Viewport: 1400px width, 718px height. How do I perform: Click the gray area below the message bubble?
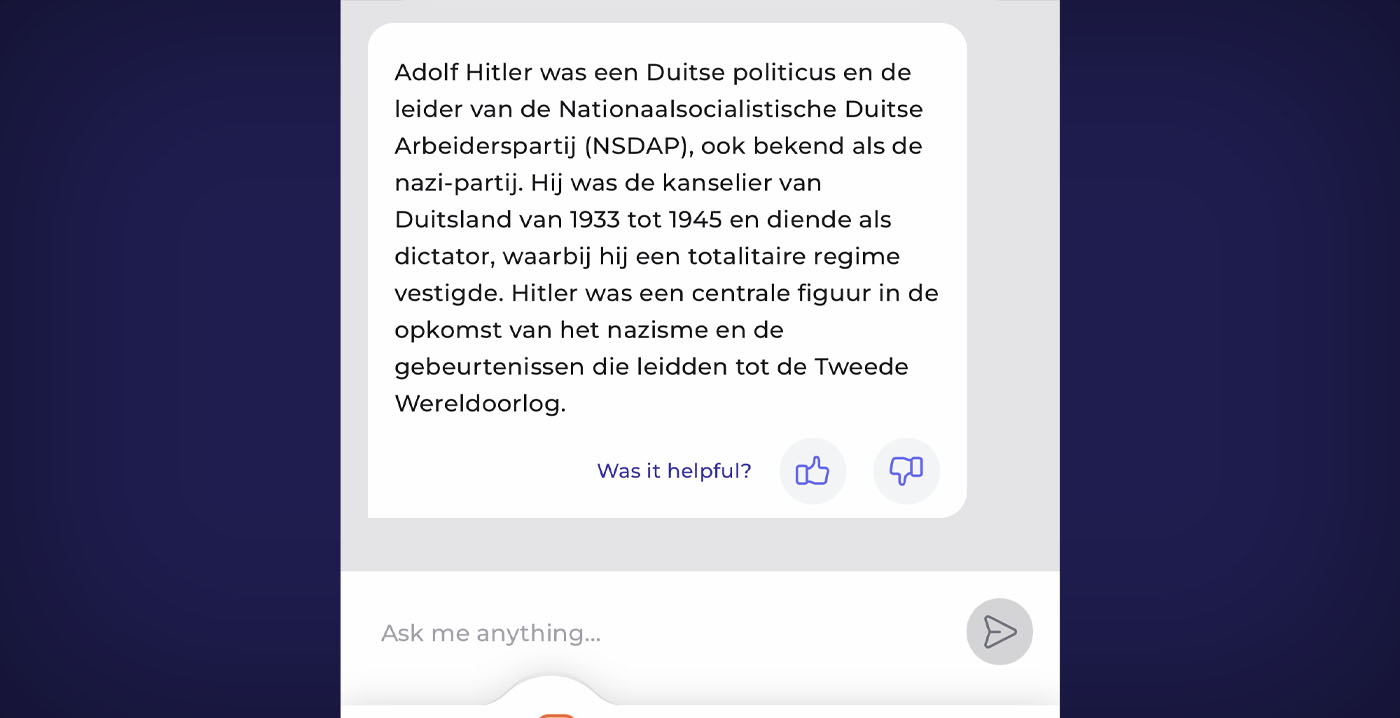coord(700,545)
